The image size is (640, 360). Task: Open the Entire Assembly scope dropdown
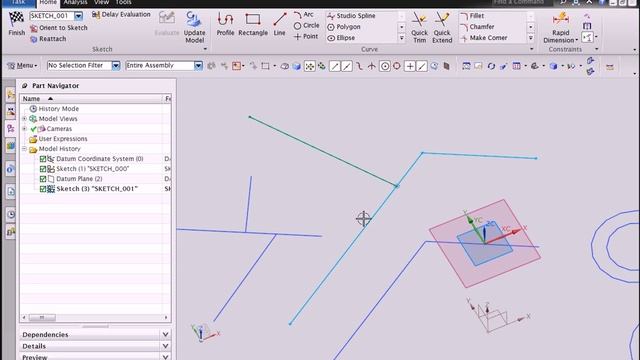pos(198,66)
